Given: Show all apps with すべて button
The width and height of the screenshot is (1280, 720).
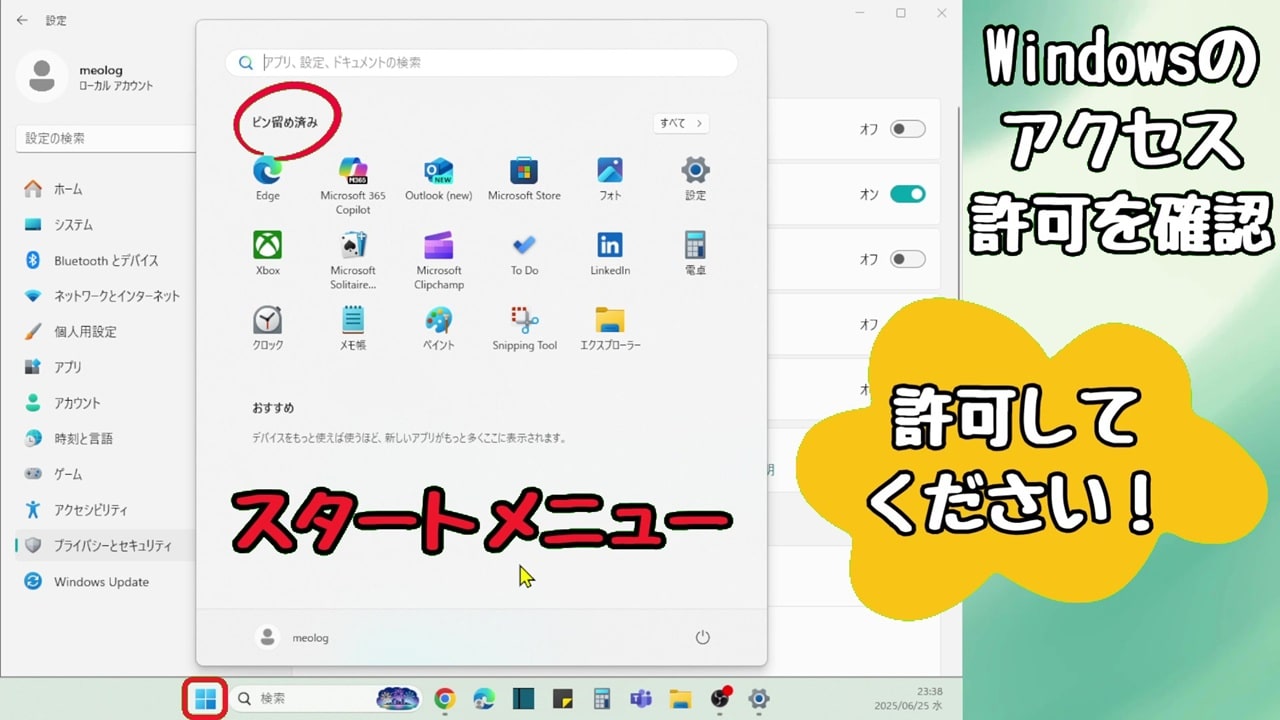Looking at the screenshot, I should (681, 123).
